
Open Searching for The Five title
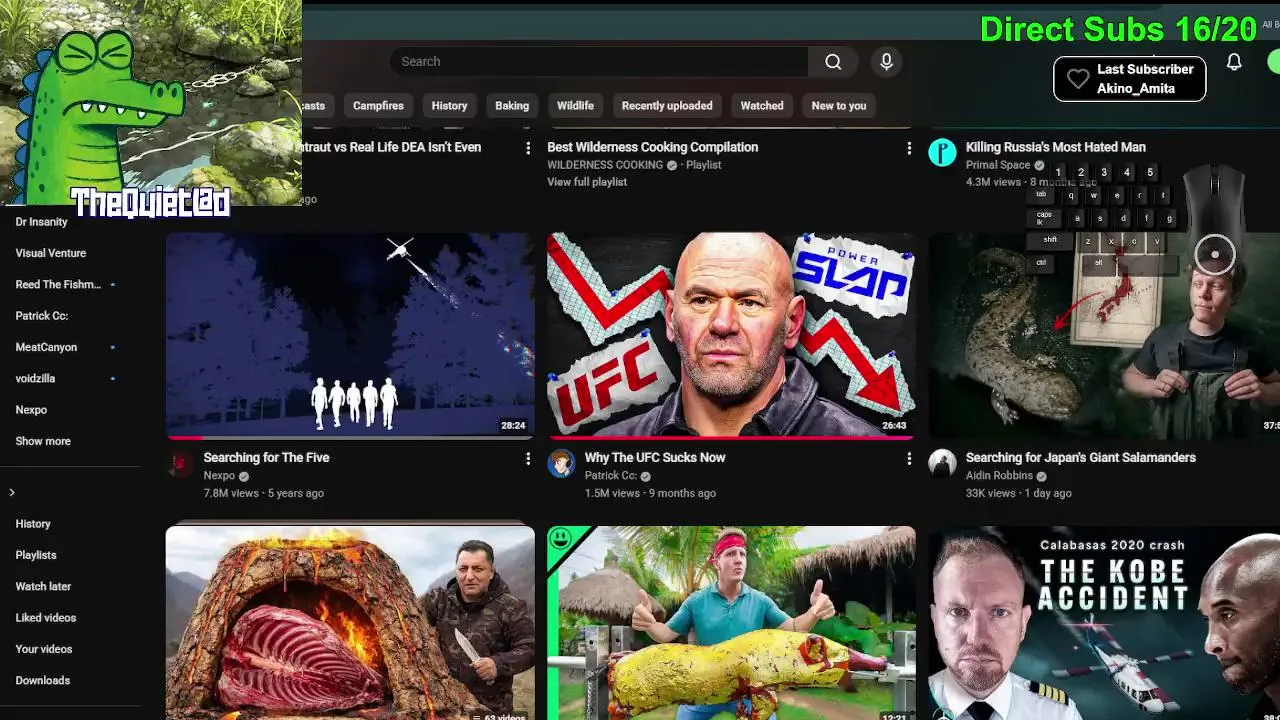click(266, 457)
